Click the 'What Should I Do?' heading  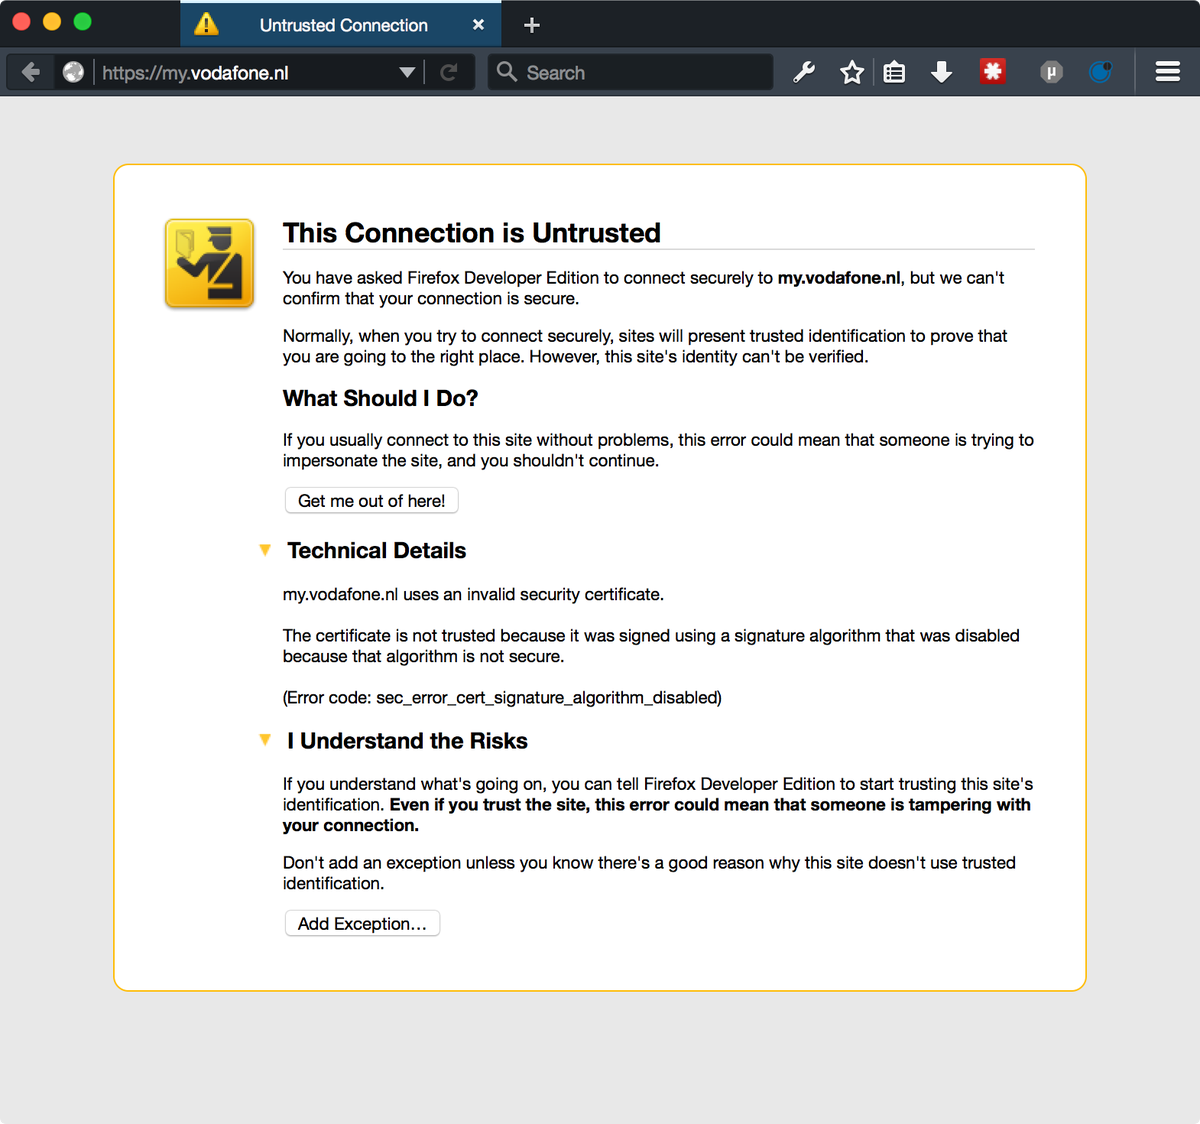click(x=381, y=398)
